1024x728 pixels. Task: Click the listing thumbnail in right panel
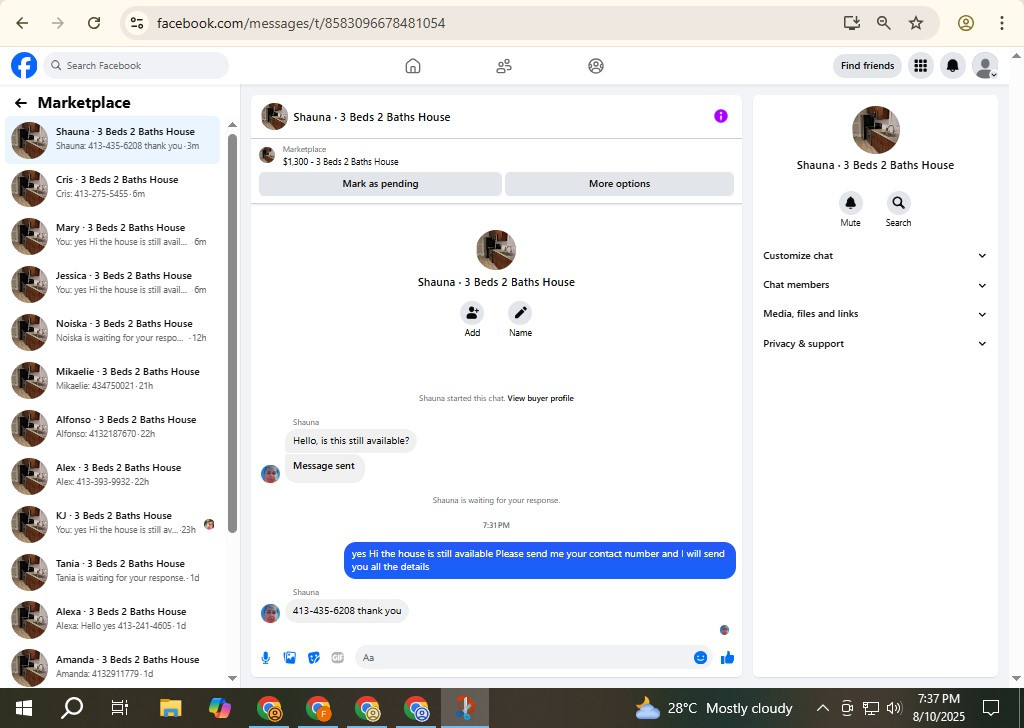pyautogui.click(x=875, y=130)
